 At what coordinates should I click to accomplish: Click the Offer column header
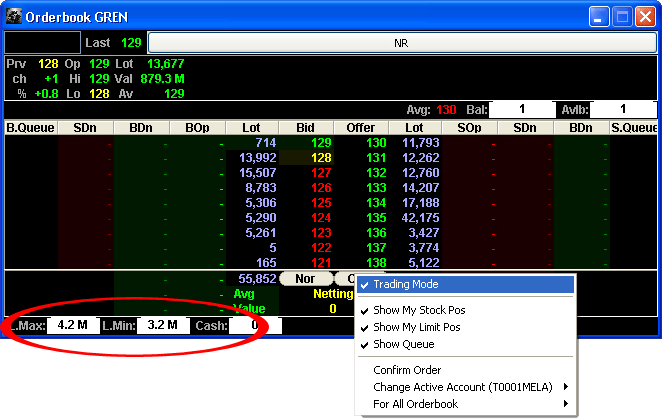point(361,128)
